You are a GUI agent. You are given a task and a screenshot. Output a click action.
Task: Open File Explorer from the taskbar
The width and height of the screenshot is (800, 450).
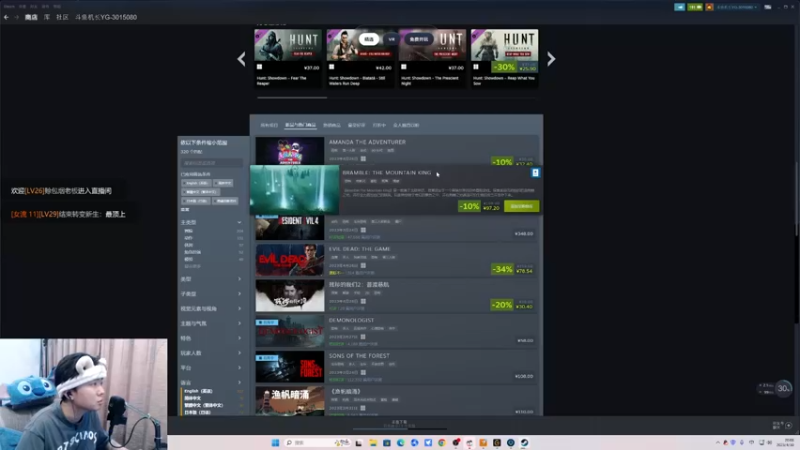[x=373, y=442]
